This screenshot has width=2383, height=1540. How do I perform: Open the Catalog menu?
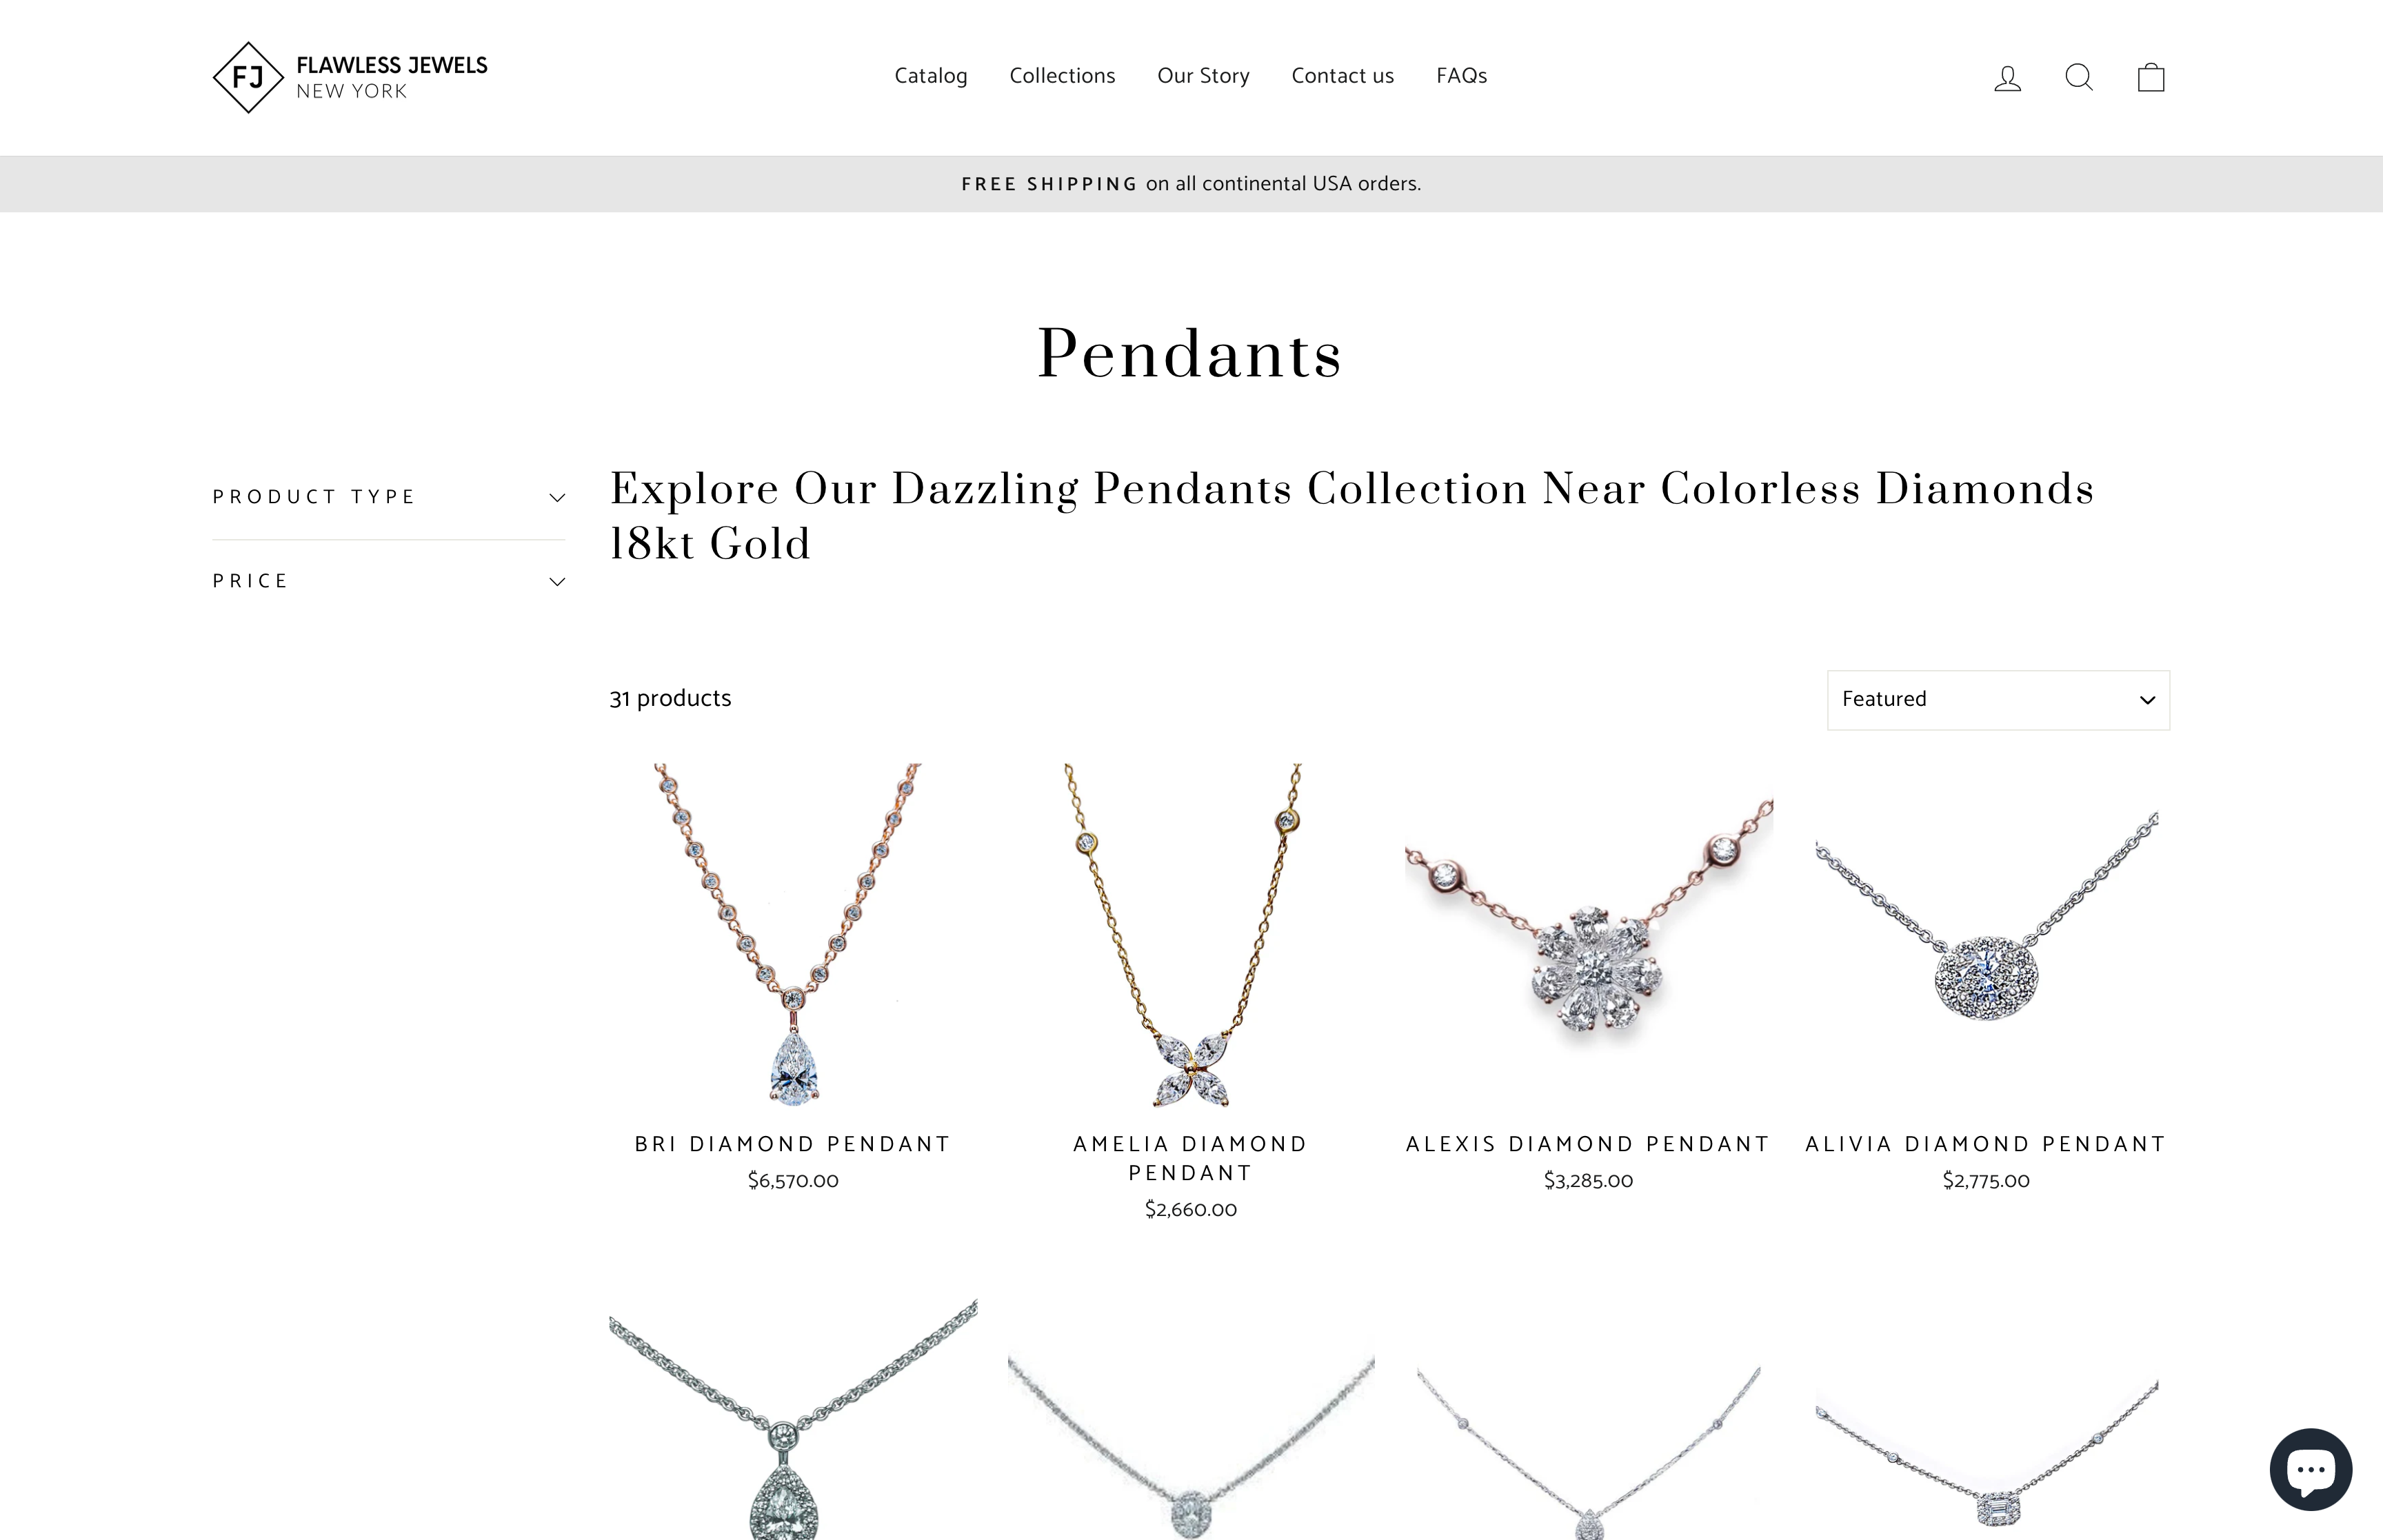(931, 76)
